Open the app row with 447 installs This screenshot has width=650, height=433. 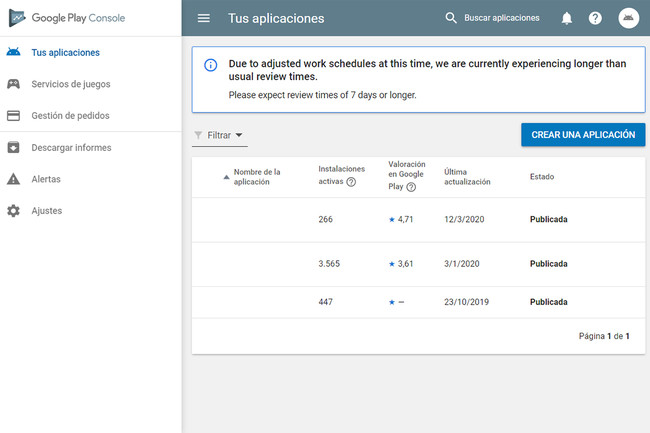(x=418, y=302)
